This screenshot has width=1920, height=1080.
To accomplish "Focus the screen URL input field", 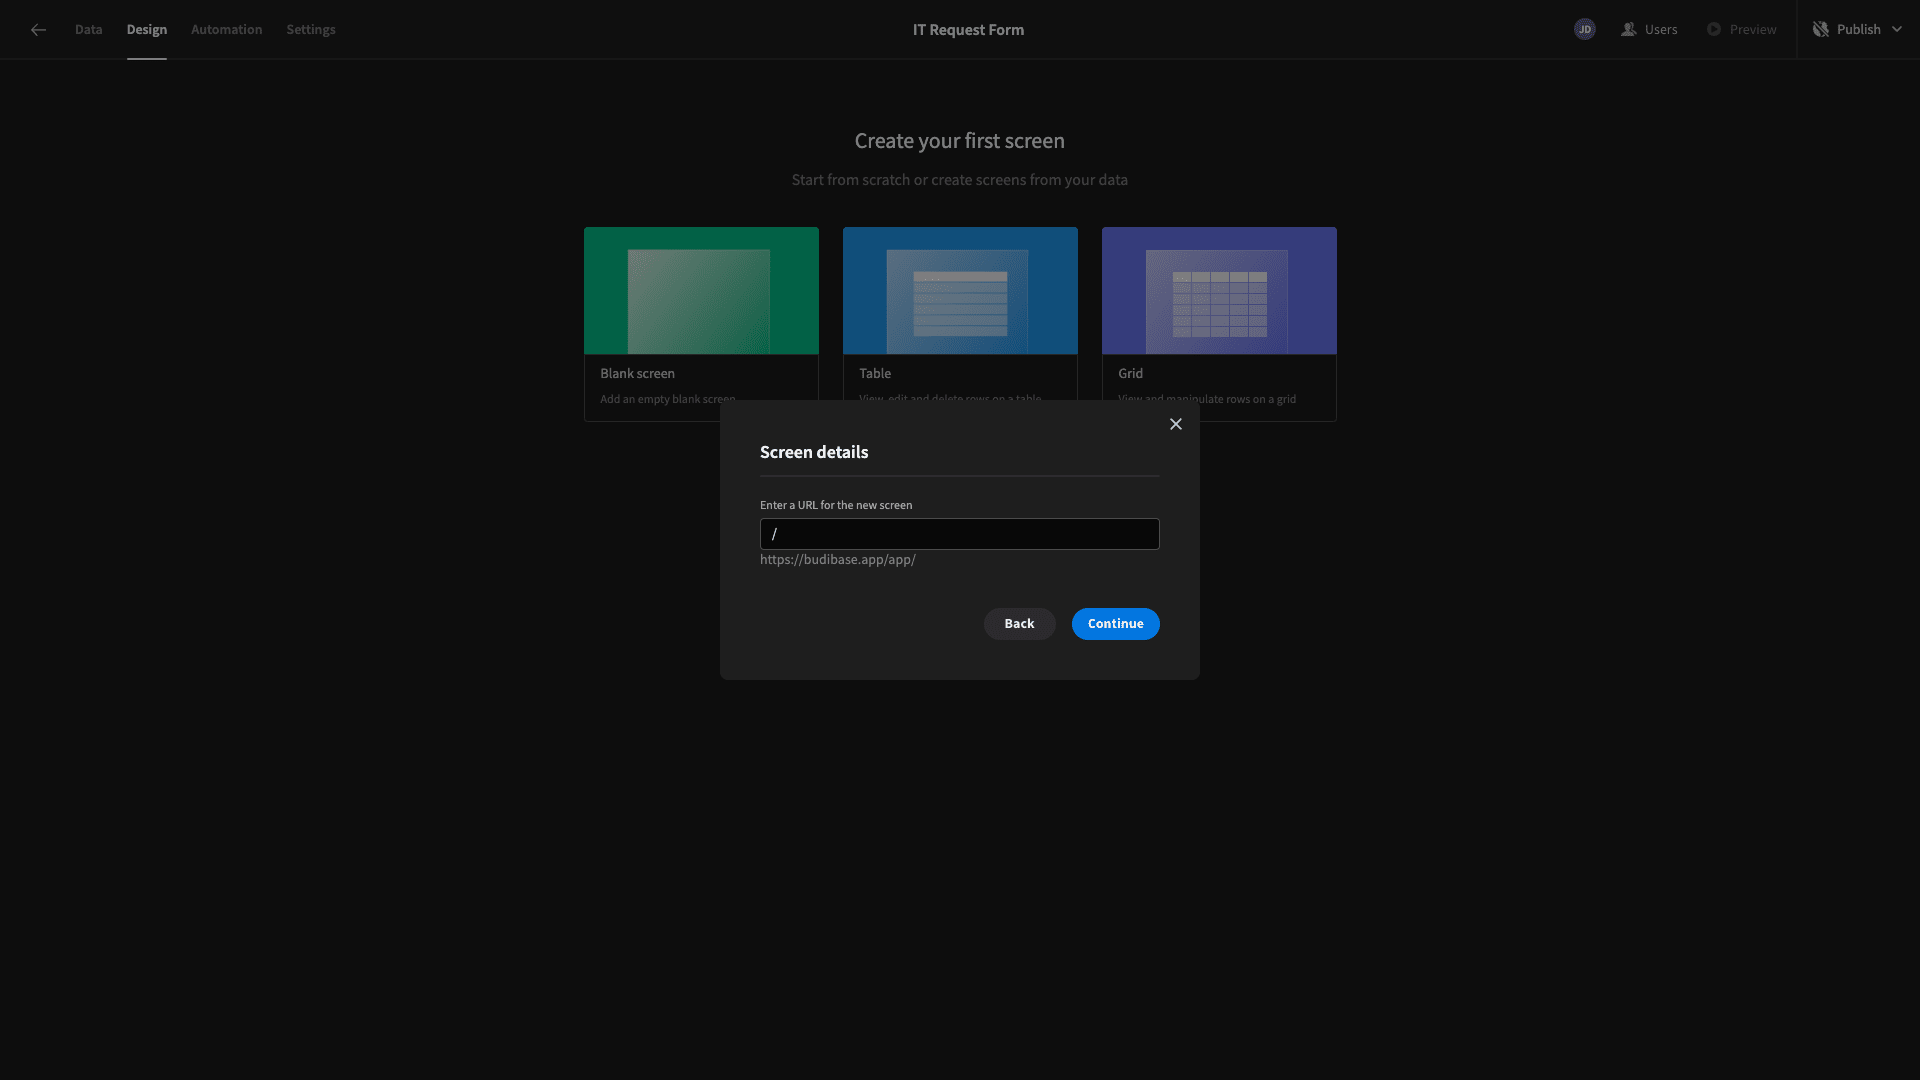I will coord(960,534).
